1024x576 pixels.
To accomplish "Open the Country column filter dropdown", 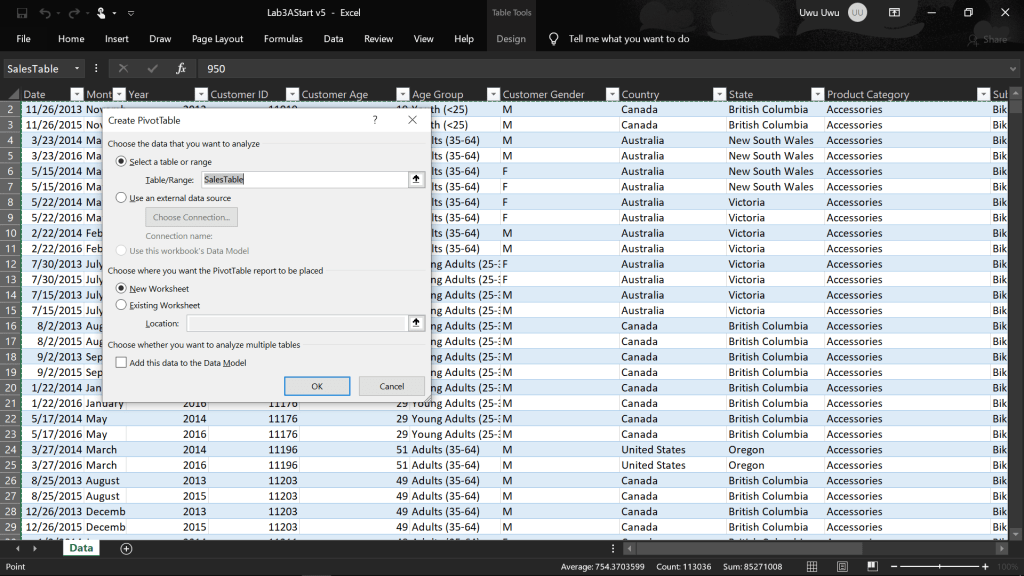I will coord(612,95).
